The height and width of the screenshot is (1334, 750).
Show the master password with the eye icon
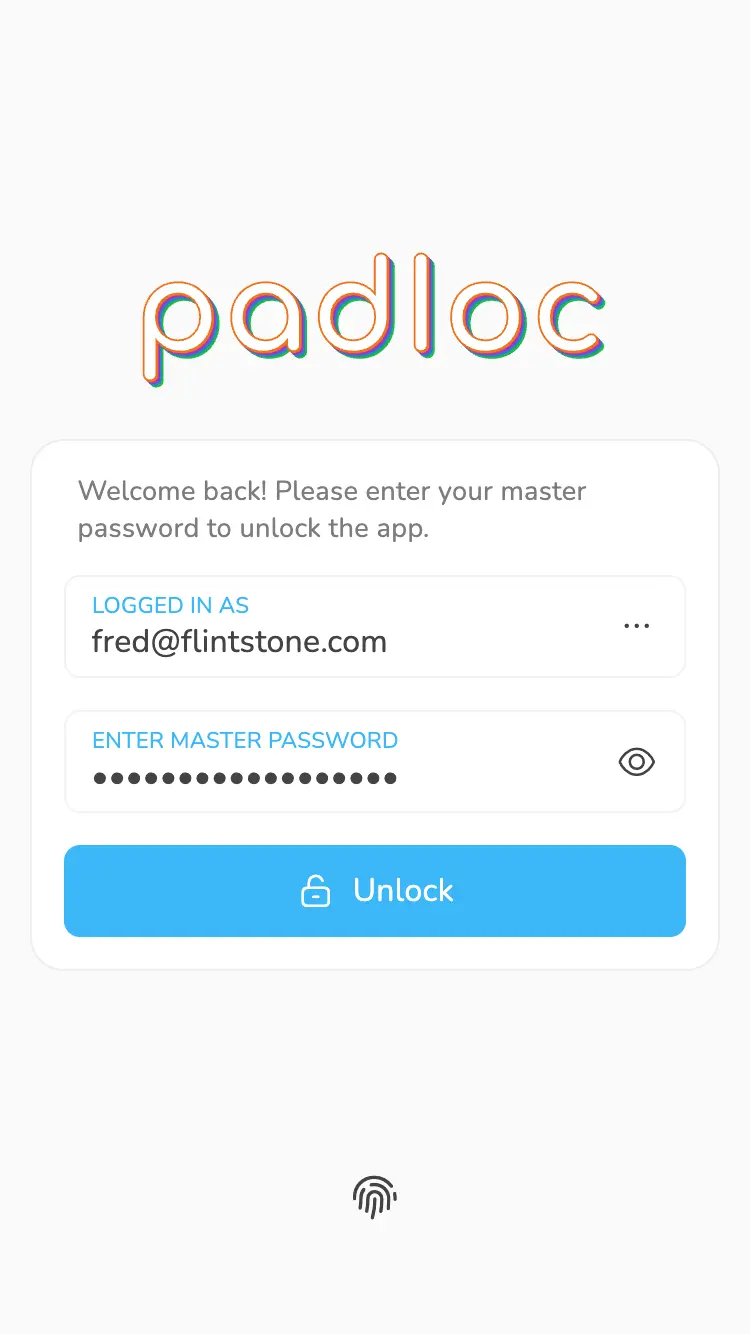click(x=637, y=762)
